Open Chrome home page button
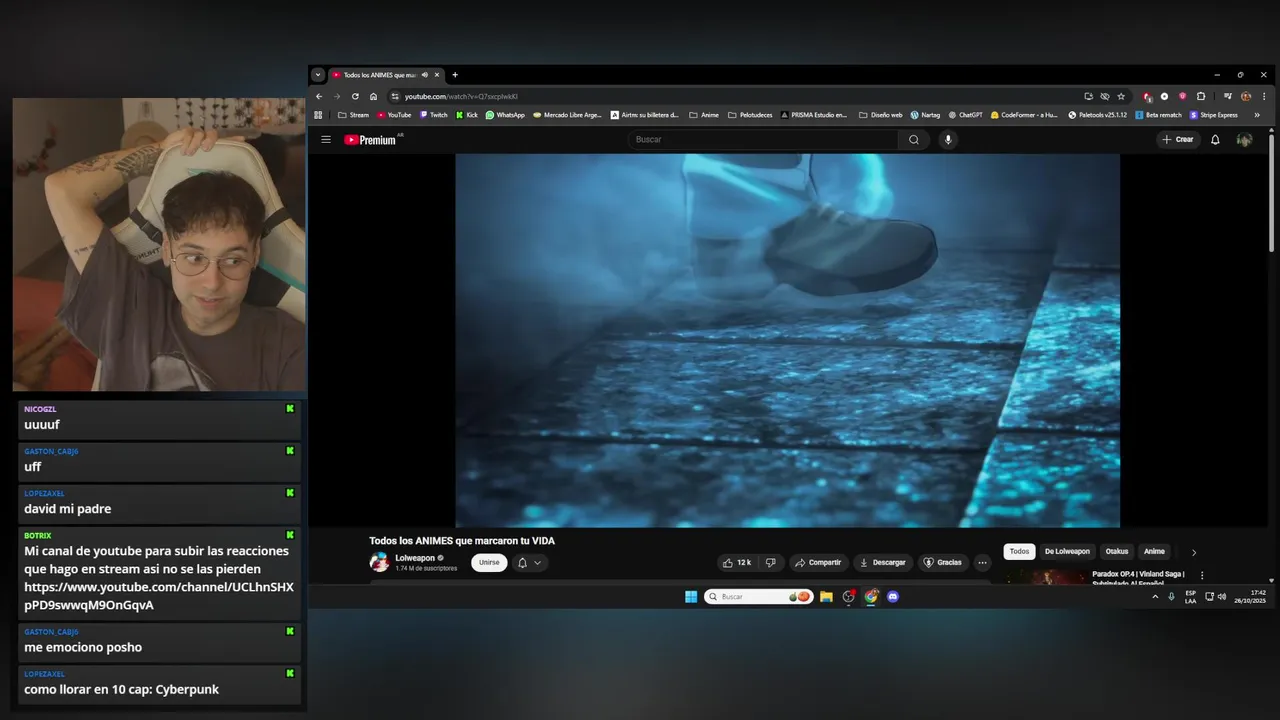This screenshot has height=720, width=1280. click(x=373, y=97)
